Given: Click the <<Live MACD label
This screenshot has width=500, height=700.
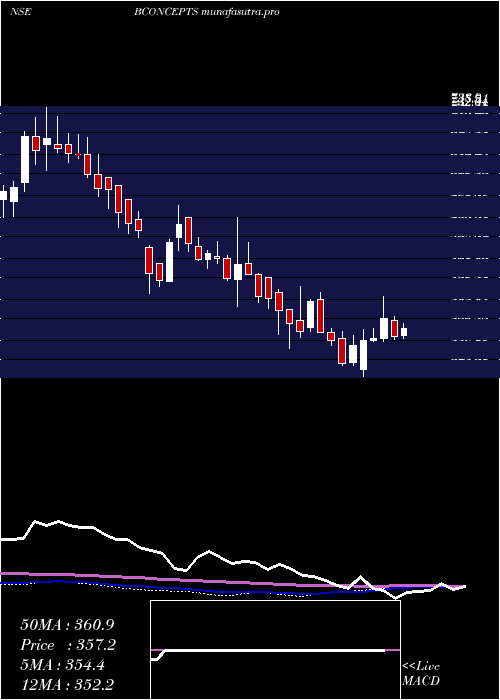Looking at the screenshot, I should [421, 674].
